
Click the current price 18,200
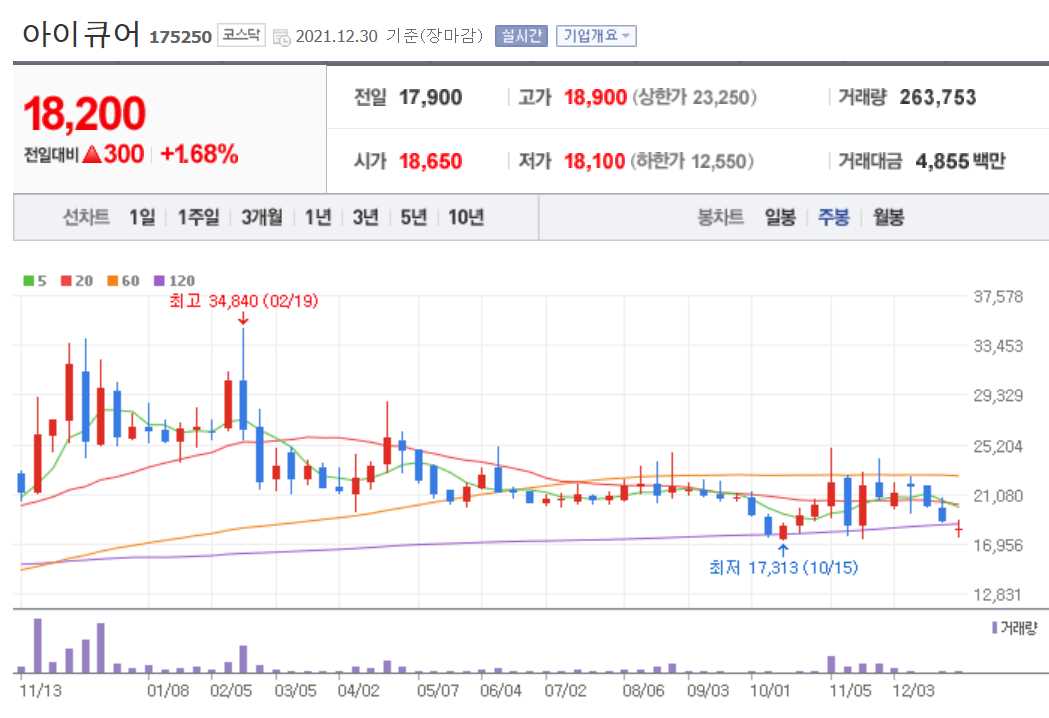[x=84, y=113]
